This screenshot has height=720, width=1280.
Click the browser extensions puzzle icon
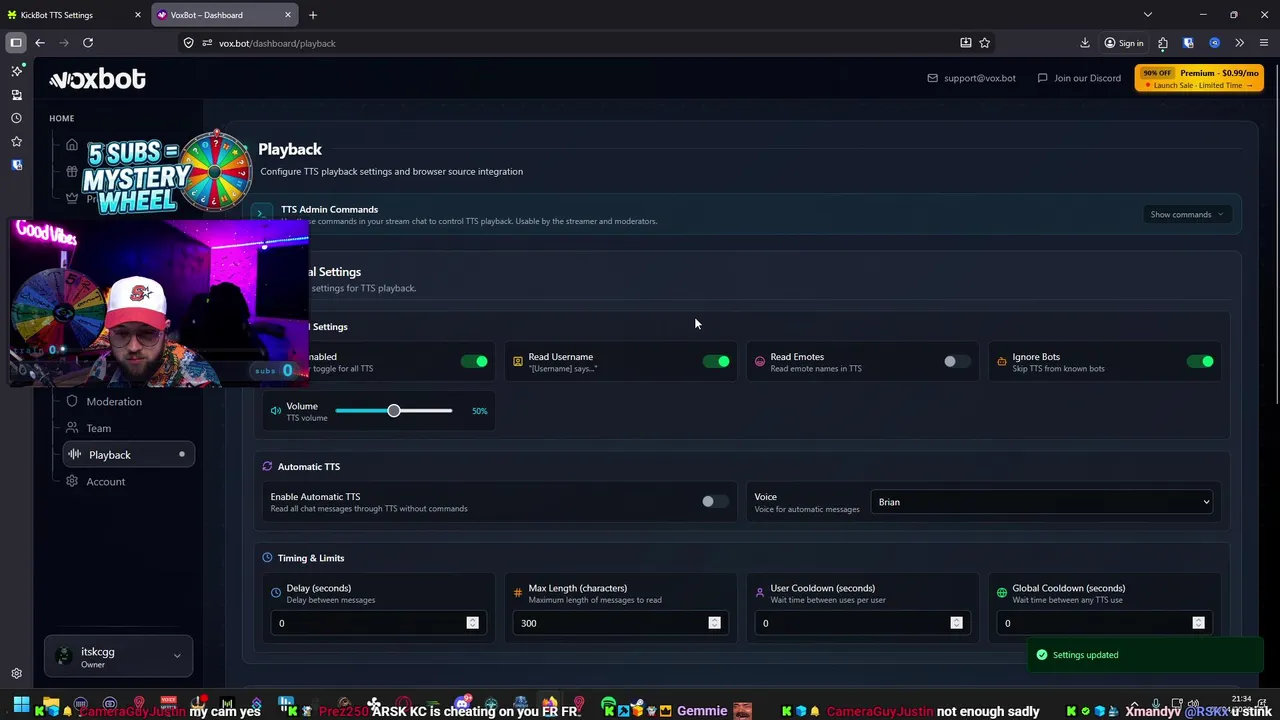pos(1163,43)
